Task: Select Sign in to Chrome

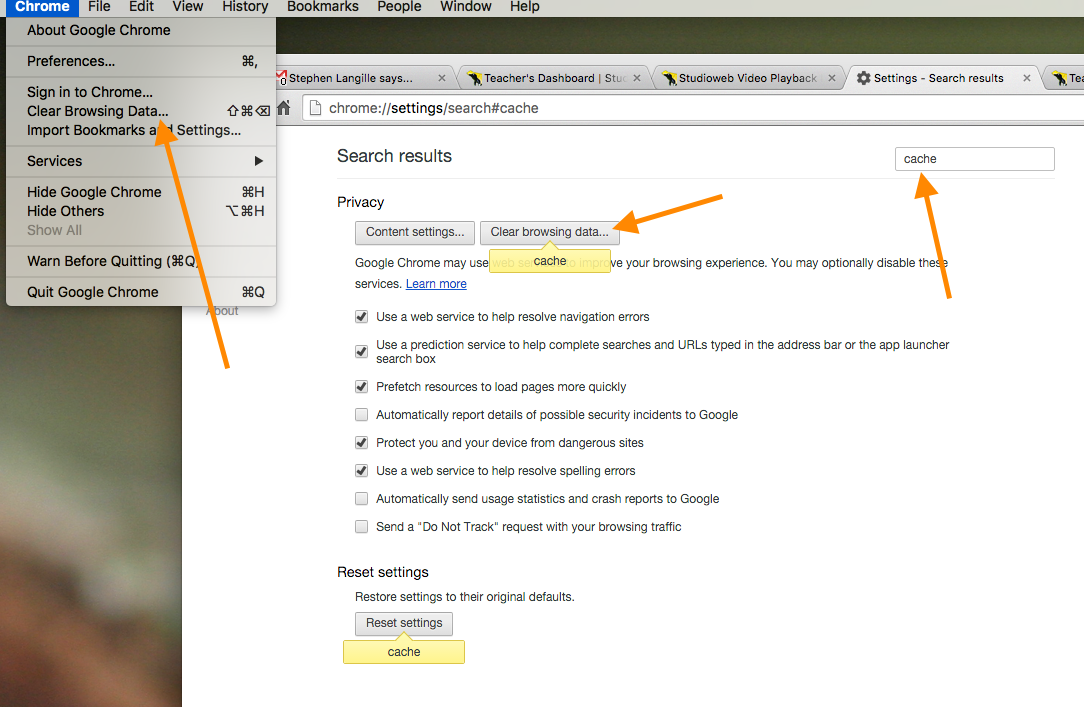Action: coord(141,92)
